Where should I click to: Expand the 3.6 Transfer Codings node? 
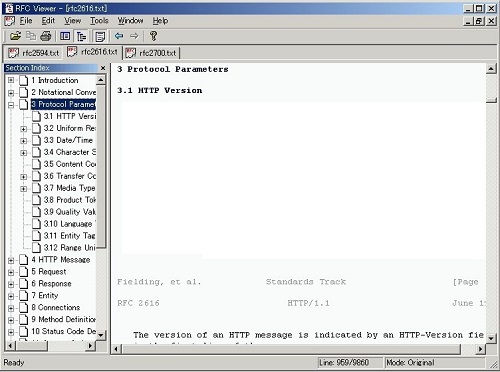click(24, 177)
